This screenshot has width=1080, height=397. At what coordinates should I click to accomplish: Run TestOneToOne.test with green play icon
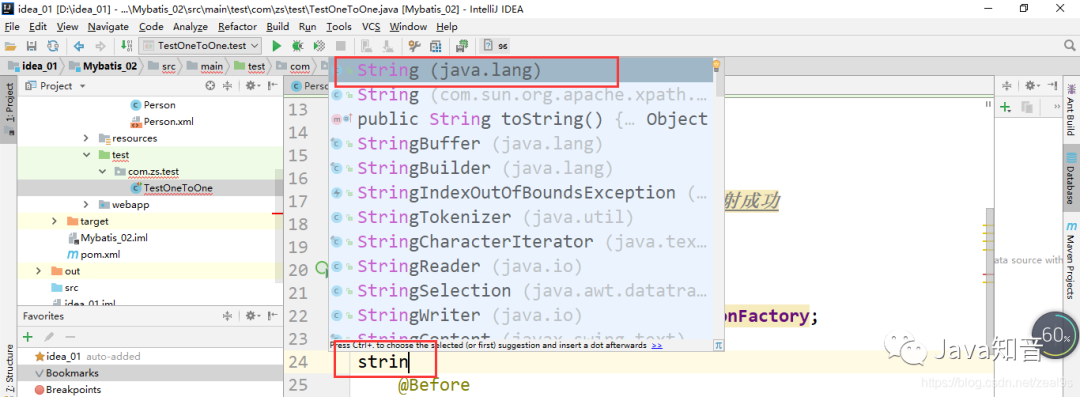point(277,46)
